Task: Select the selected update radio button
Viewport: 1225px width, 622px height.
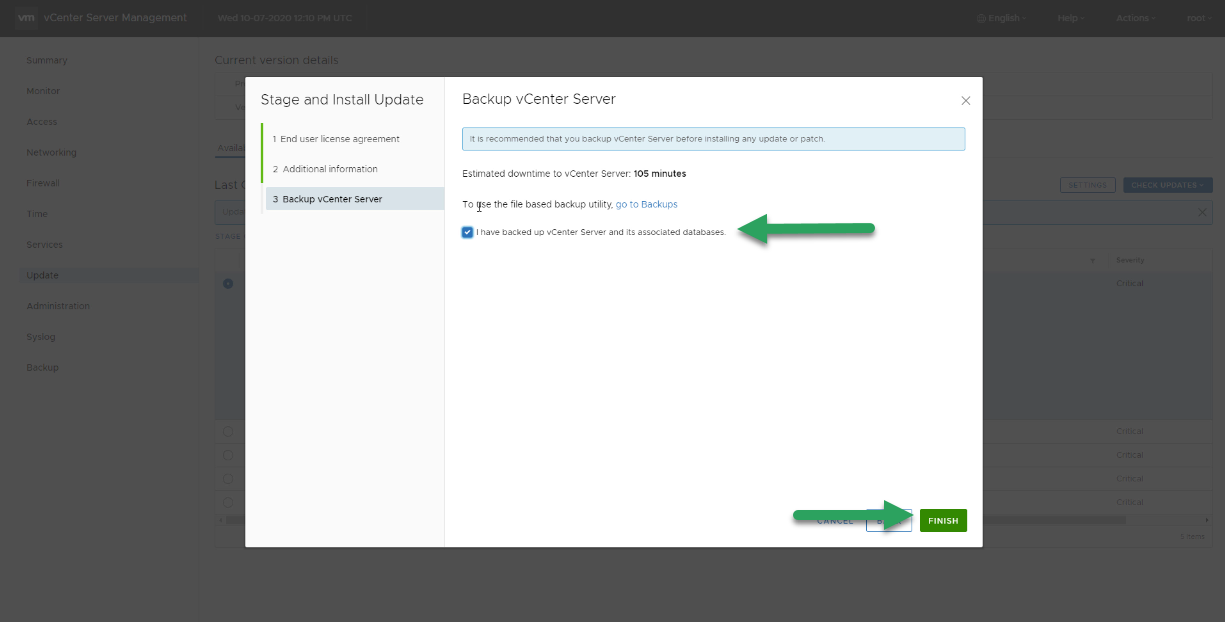Action: [x=228, y=284]
